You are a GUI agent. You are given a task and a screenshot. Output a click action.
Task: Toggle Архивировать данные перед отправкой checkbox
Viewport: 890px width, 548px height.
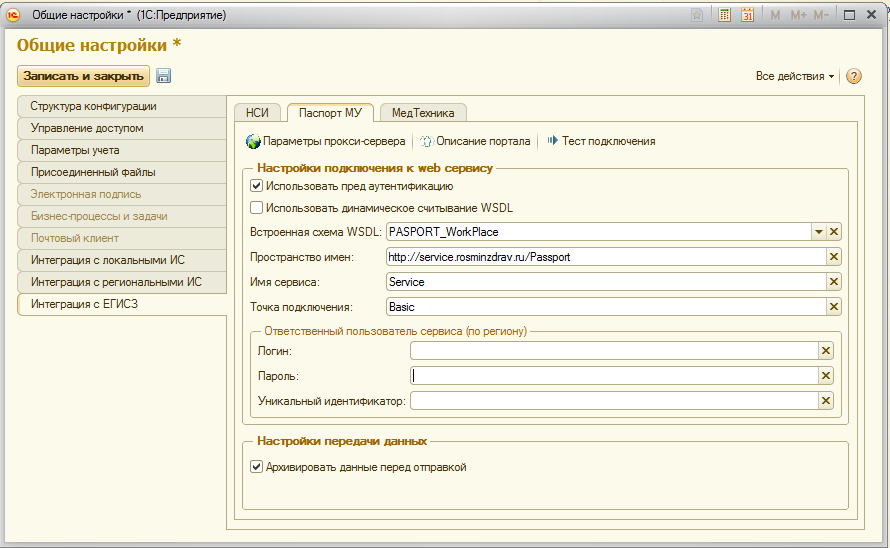pos(257,467)
